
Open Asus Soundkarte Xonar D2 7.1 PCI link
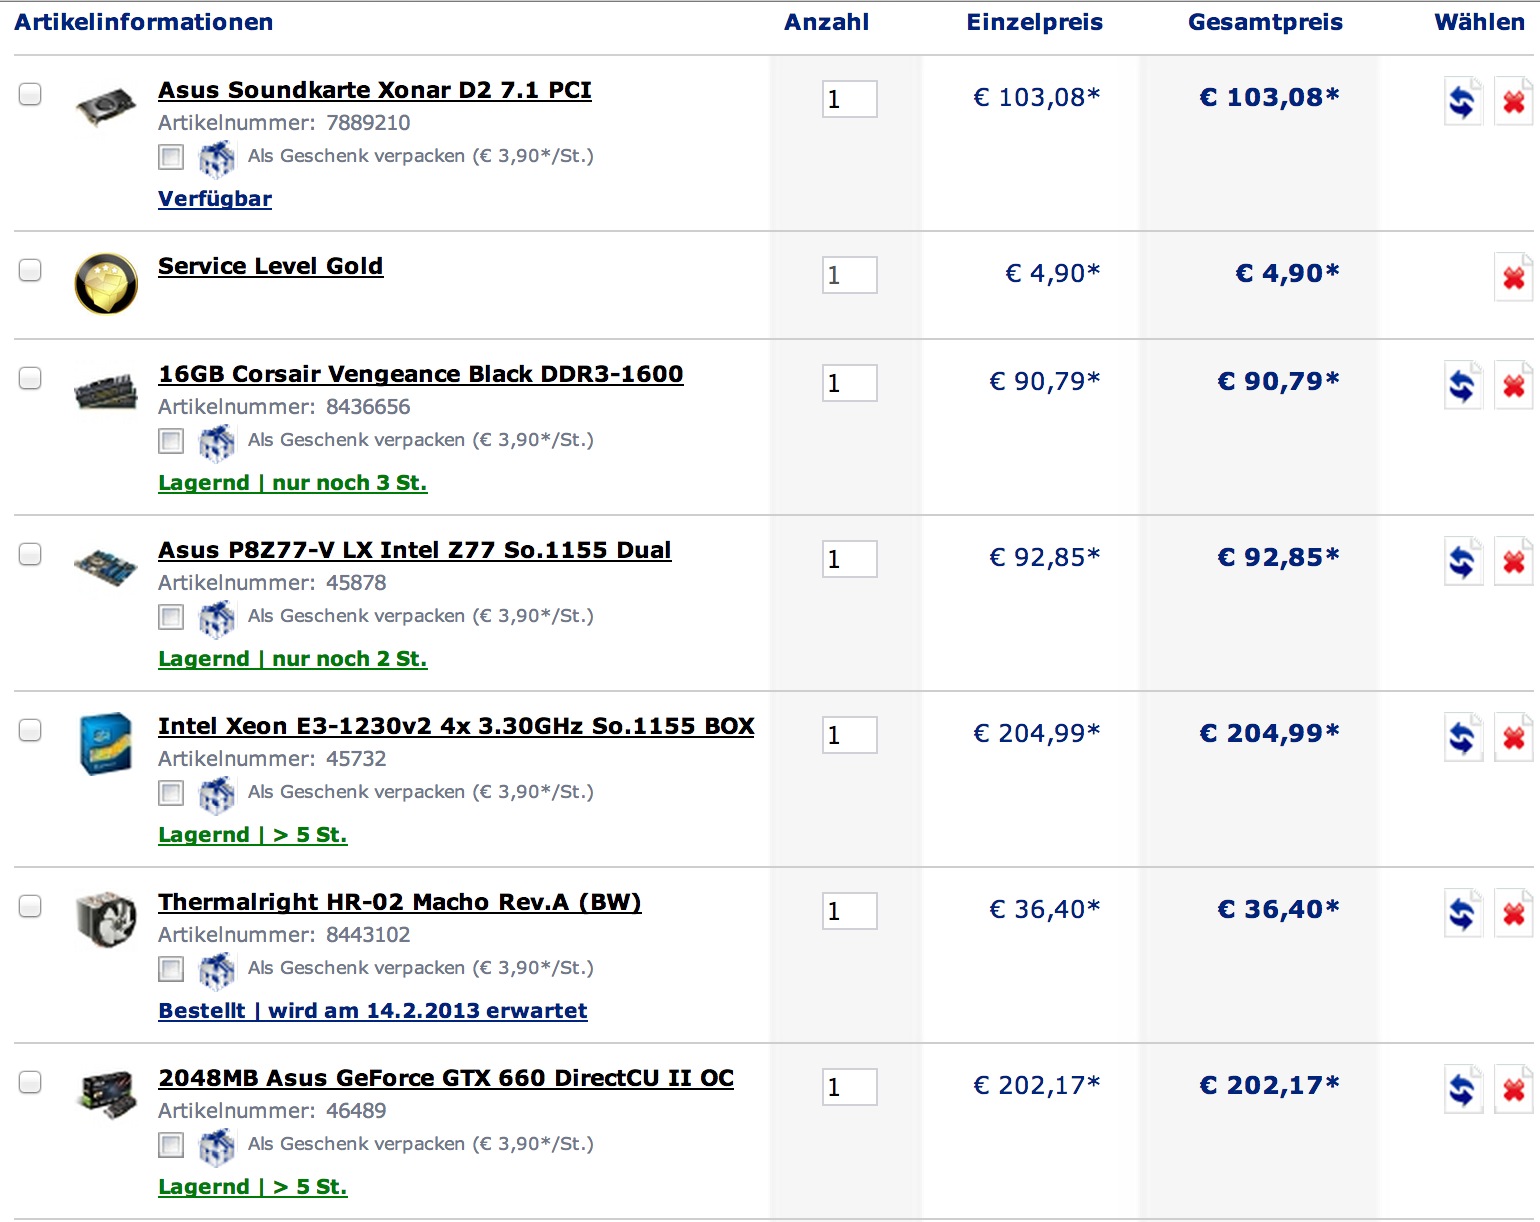tap(375, 90)
